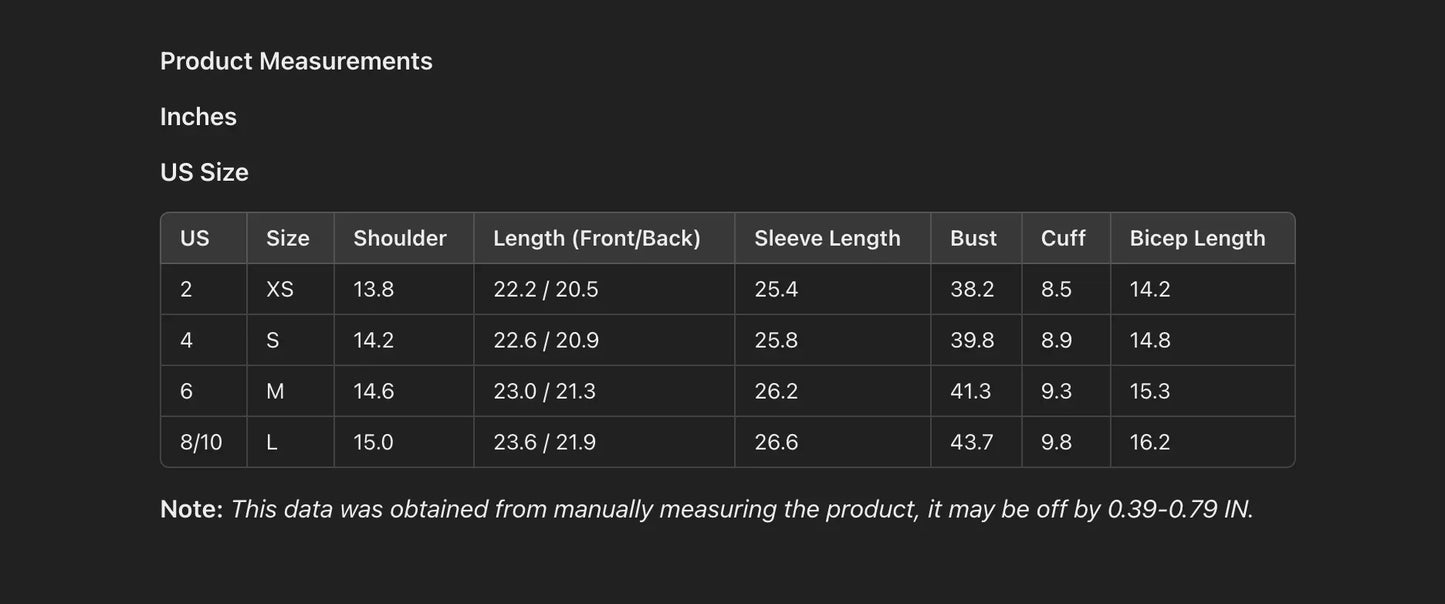Image resolution: width=1445 pixels, height=604 pixels.
Task: Click the Bust column header
Action: point(973,238)
